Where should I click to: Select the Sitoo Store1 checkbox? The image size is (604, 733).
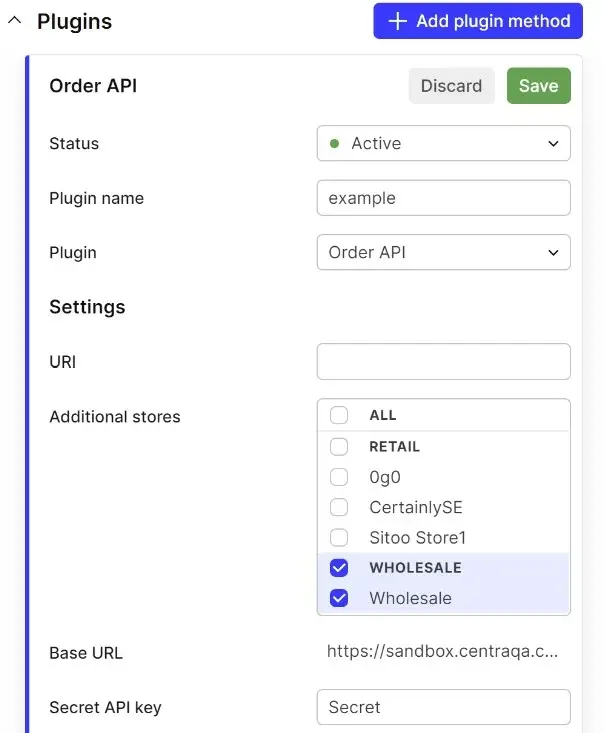point(339,538)
